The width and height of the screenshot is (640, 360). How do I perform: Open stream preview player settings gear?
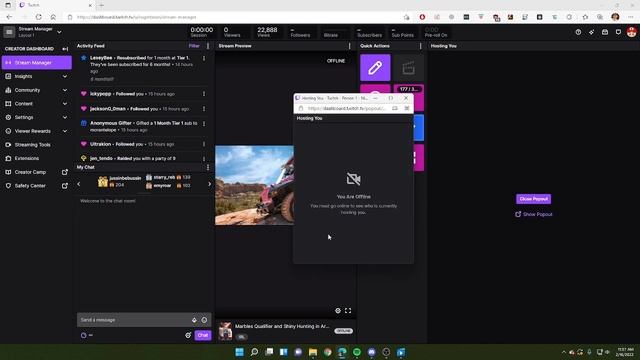tap(338, 311)
